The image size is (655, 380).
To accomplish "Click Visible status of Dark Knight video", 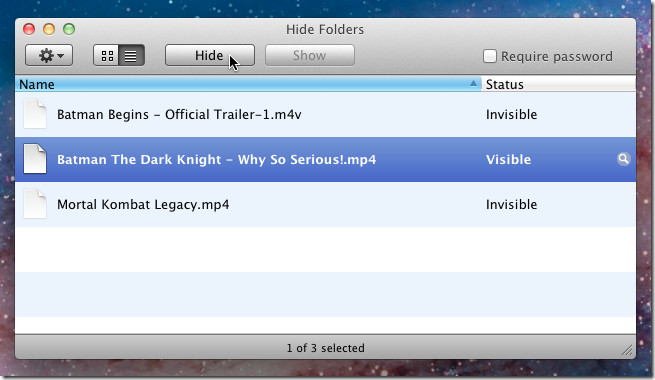I will point(508,160).
